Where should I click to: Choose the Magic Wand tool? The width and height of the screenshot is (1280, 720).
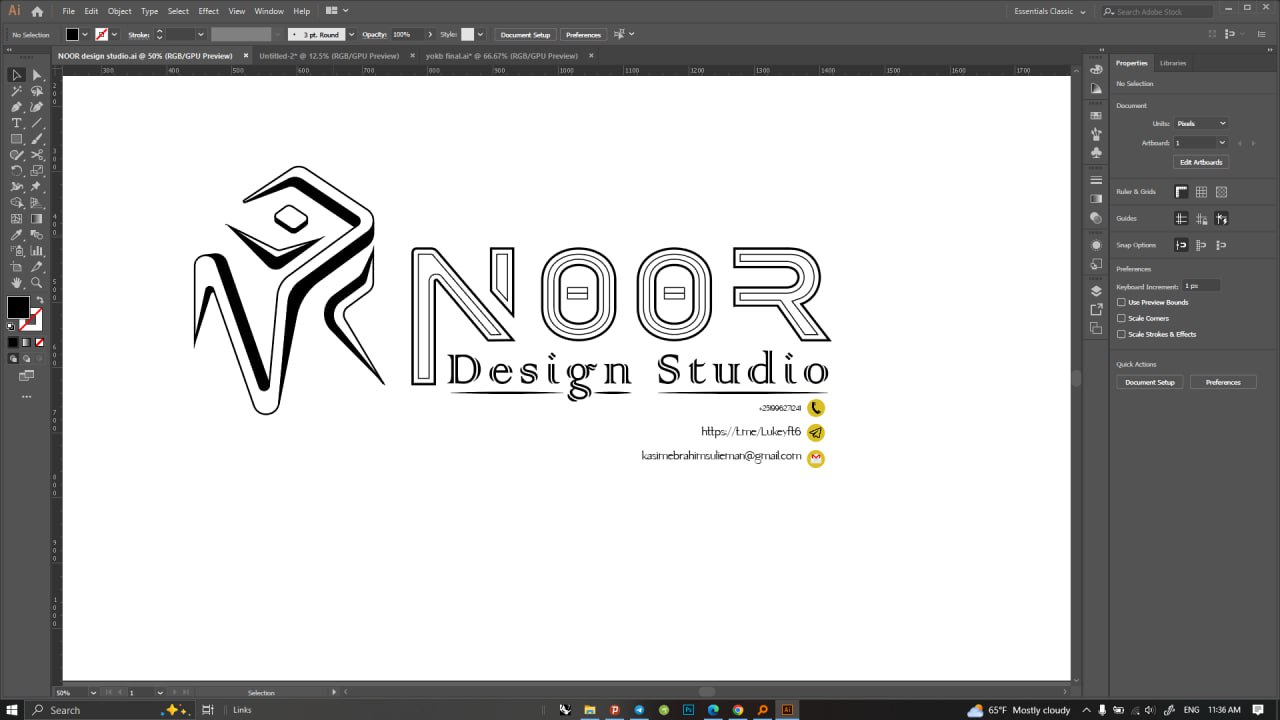click(16, 91)
